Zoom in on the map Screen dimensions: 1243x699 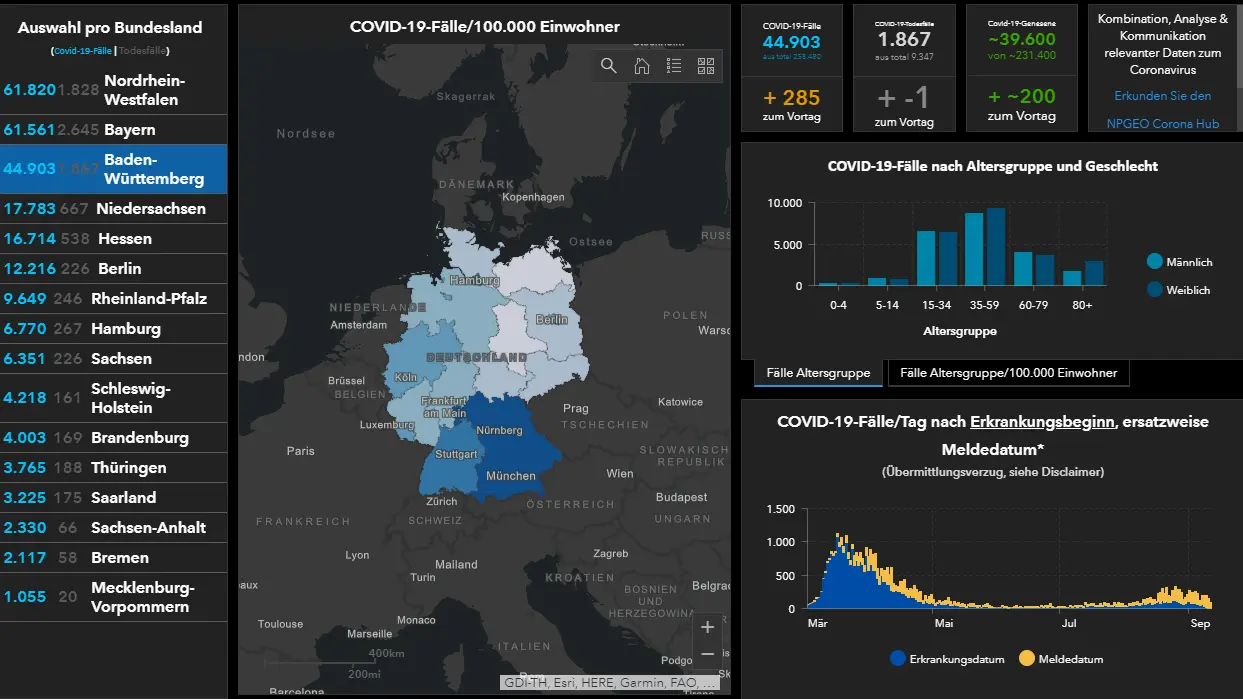(x=707, y=628)
